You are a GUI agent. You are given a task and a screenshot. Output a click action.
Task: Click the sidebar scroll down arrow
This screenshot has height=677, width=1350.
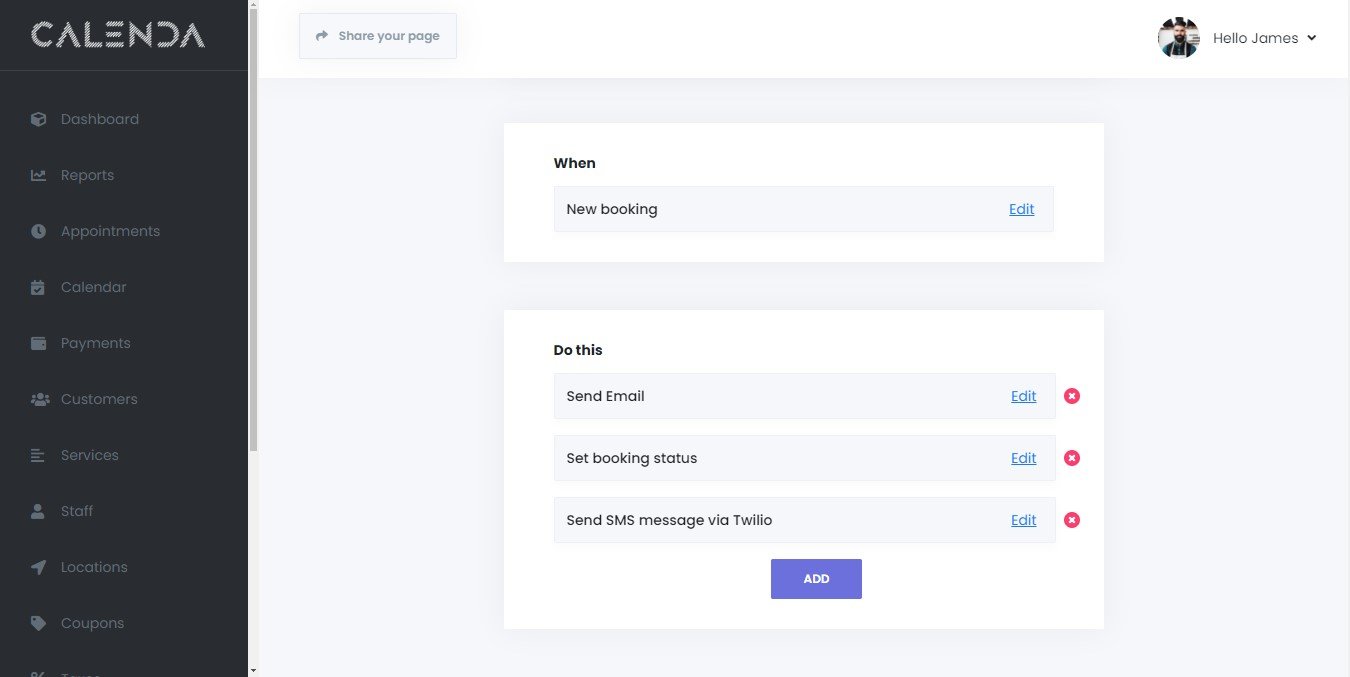click(x=253, y=670)
